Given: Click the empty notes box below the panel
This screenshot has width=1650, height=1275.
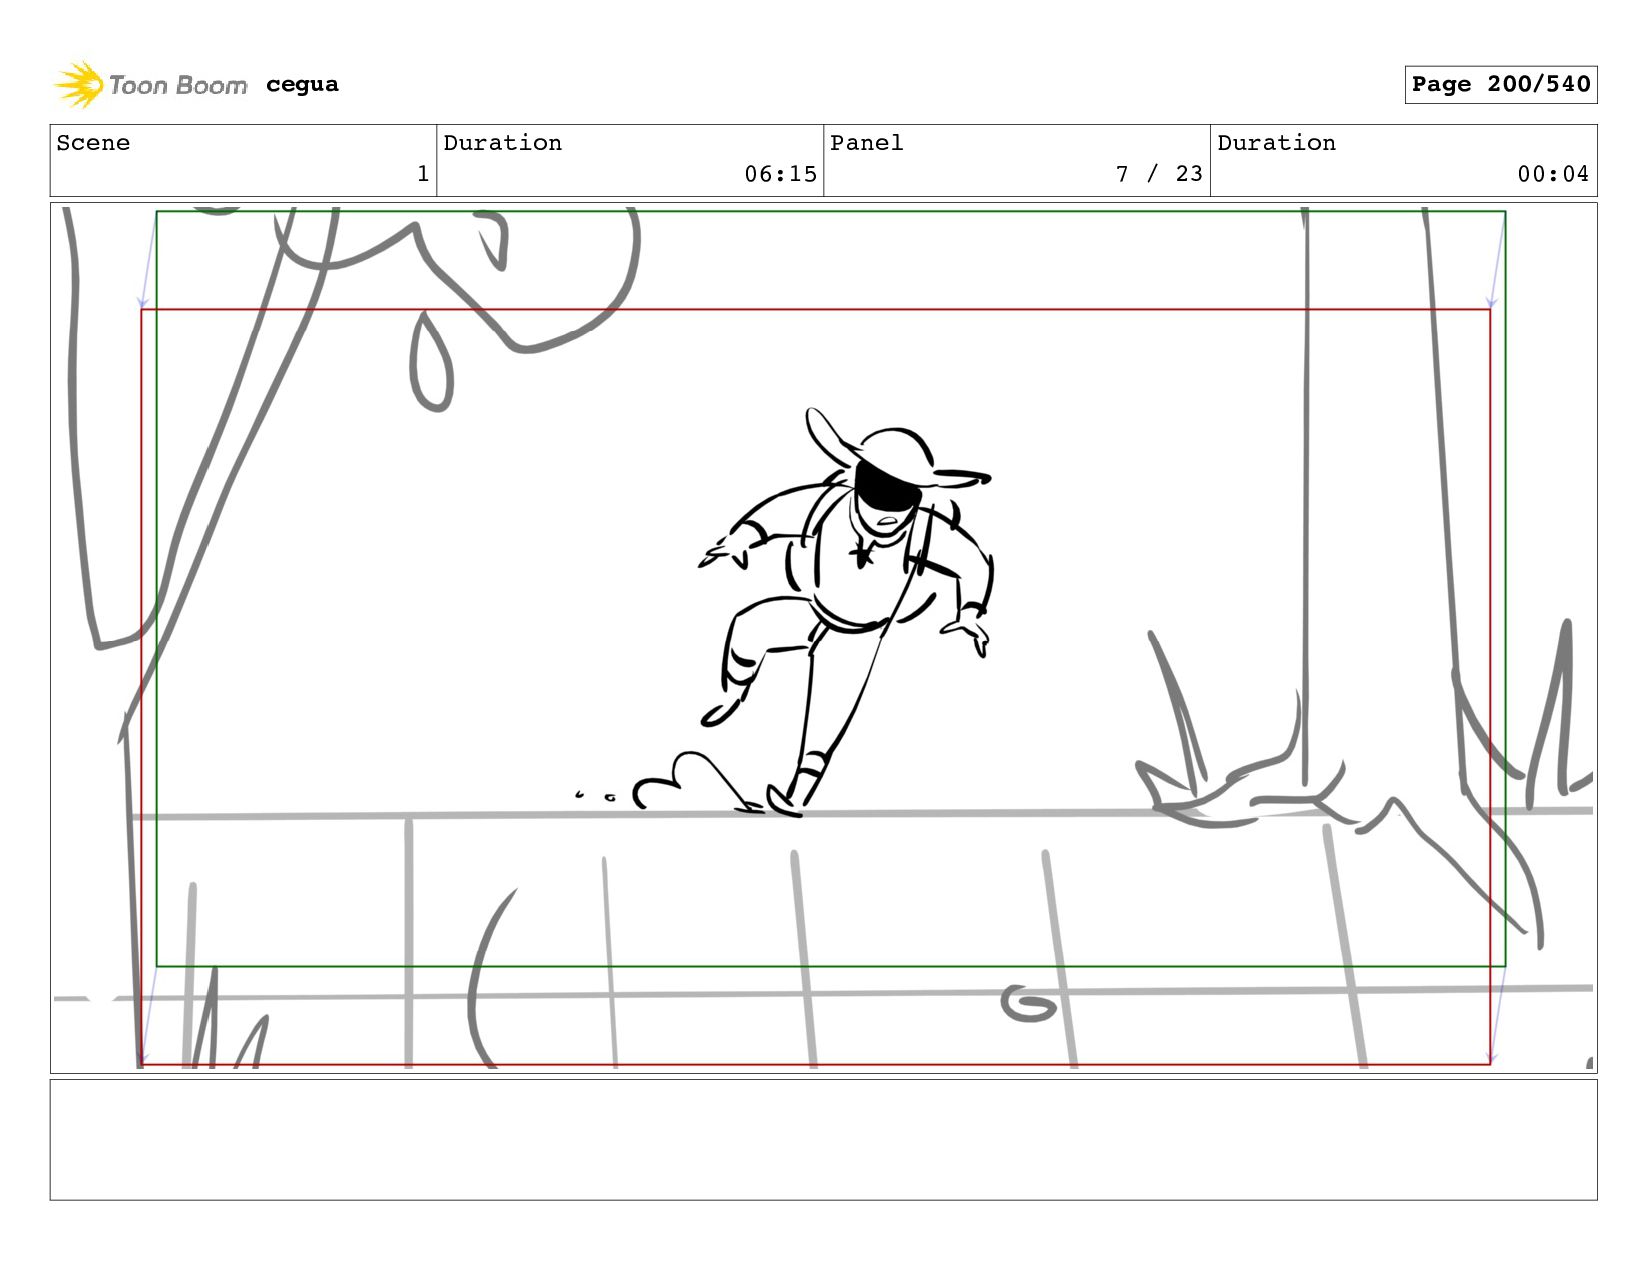Looking at the screenshot, I should click(823, 1139).
